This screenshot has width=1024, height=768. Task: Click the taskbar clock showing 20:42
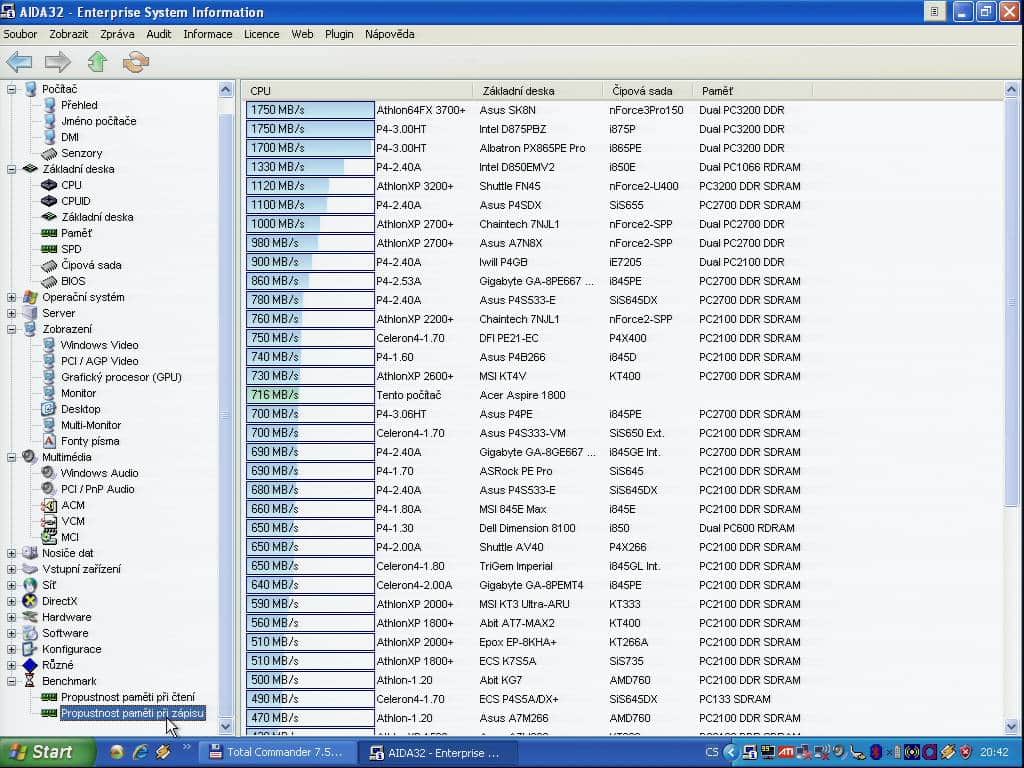coord(994,752)
